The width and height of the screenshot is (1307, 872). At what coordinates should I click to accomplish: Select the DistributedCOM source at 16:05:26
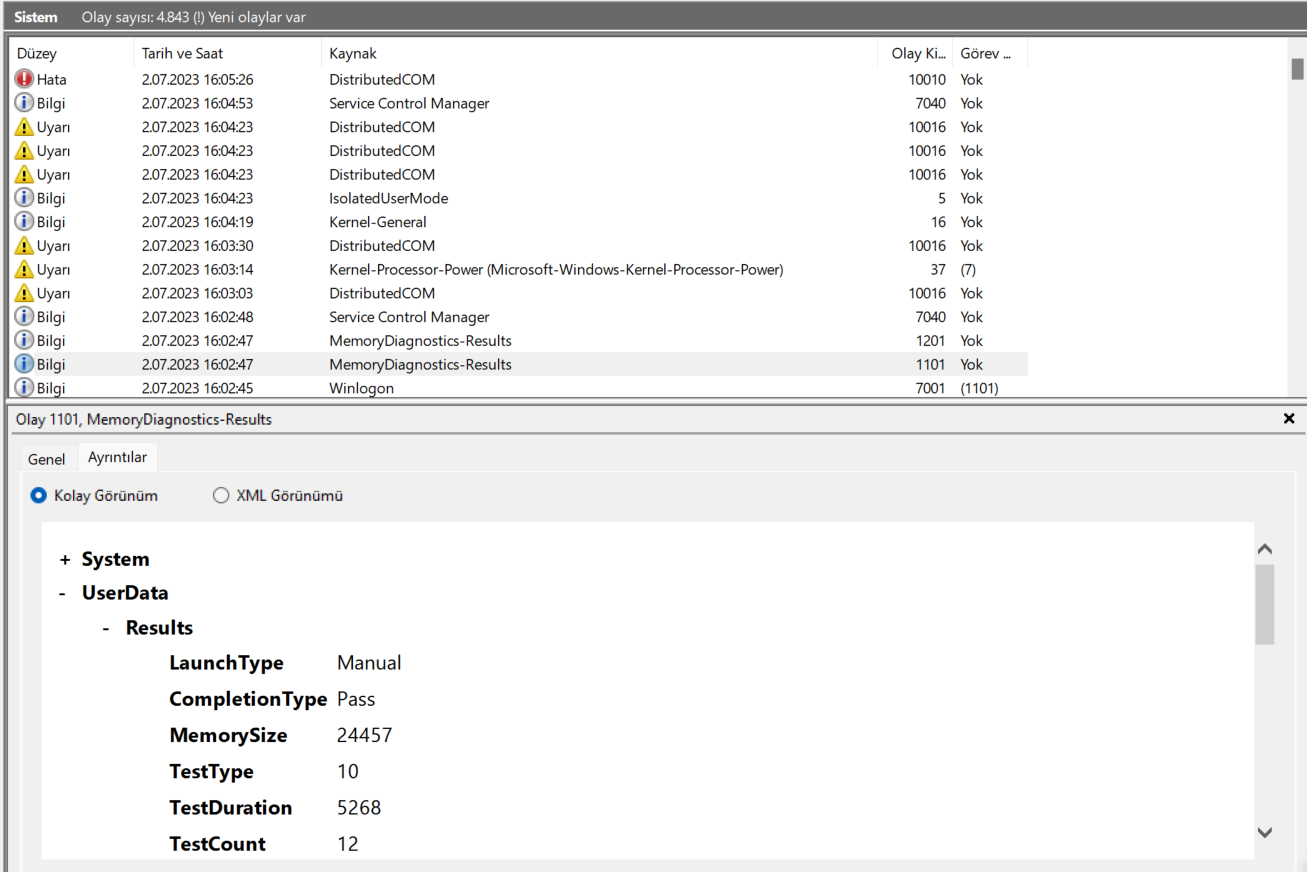(x=382, y=79)
